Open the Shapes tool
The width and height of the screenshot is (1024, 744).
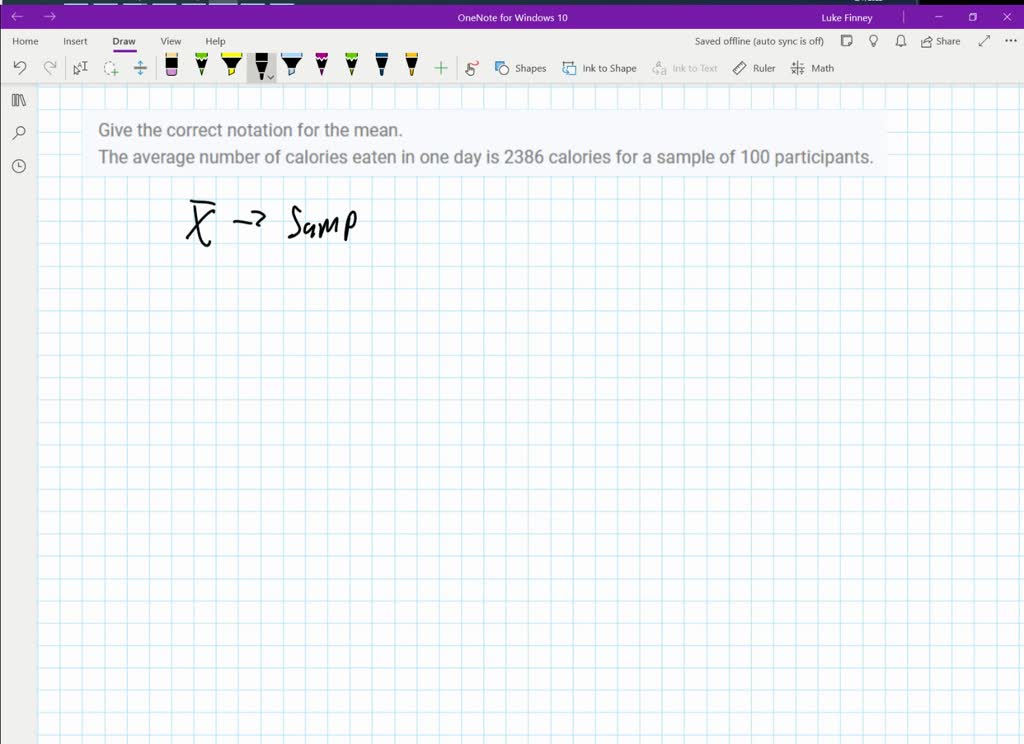[x=522, y=68]
